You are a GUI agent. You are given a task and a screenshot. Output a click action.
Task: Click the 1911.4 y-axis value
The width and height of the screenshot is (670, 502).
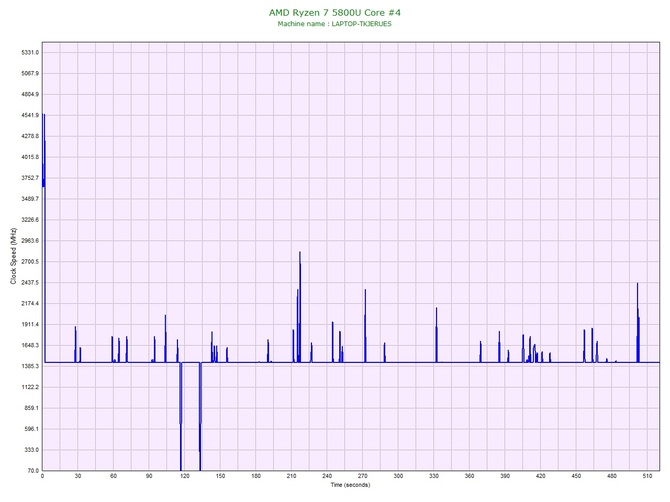[x=30, y=325]
